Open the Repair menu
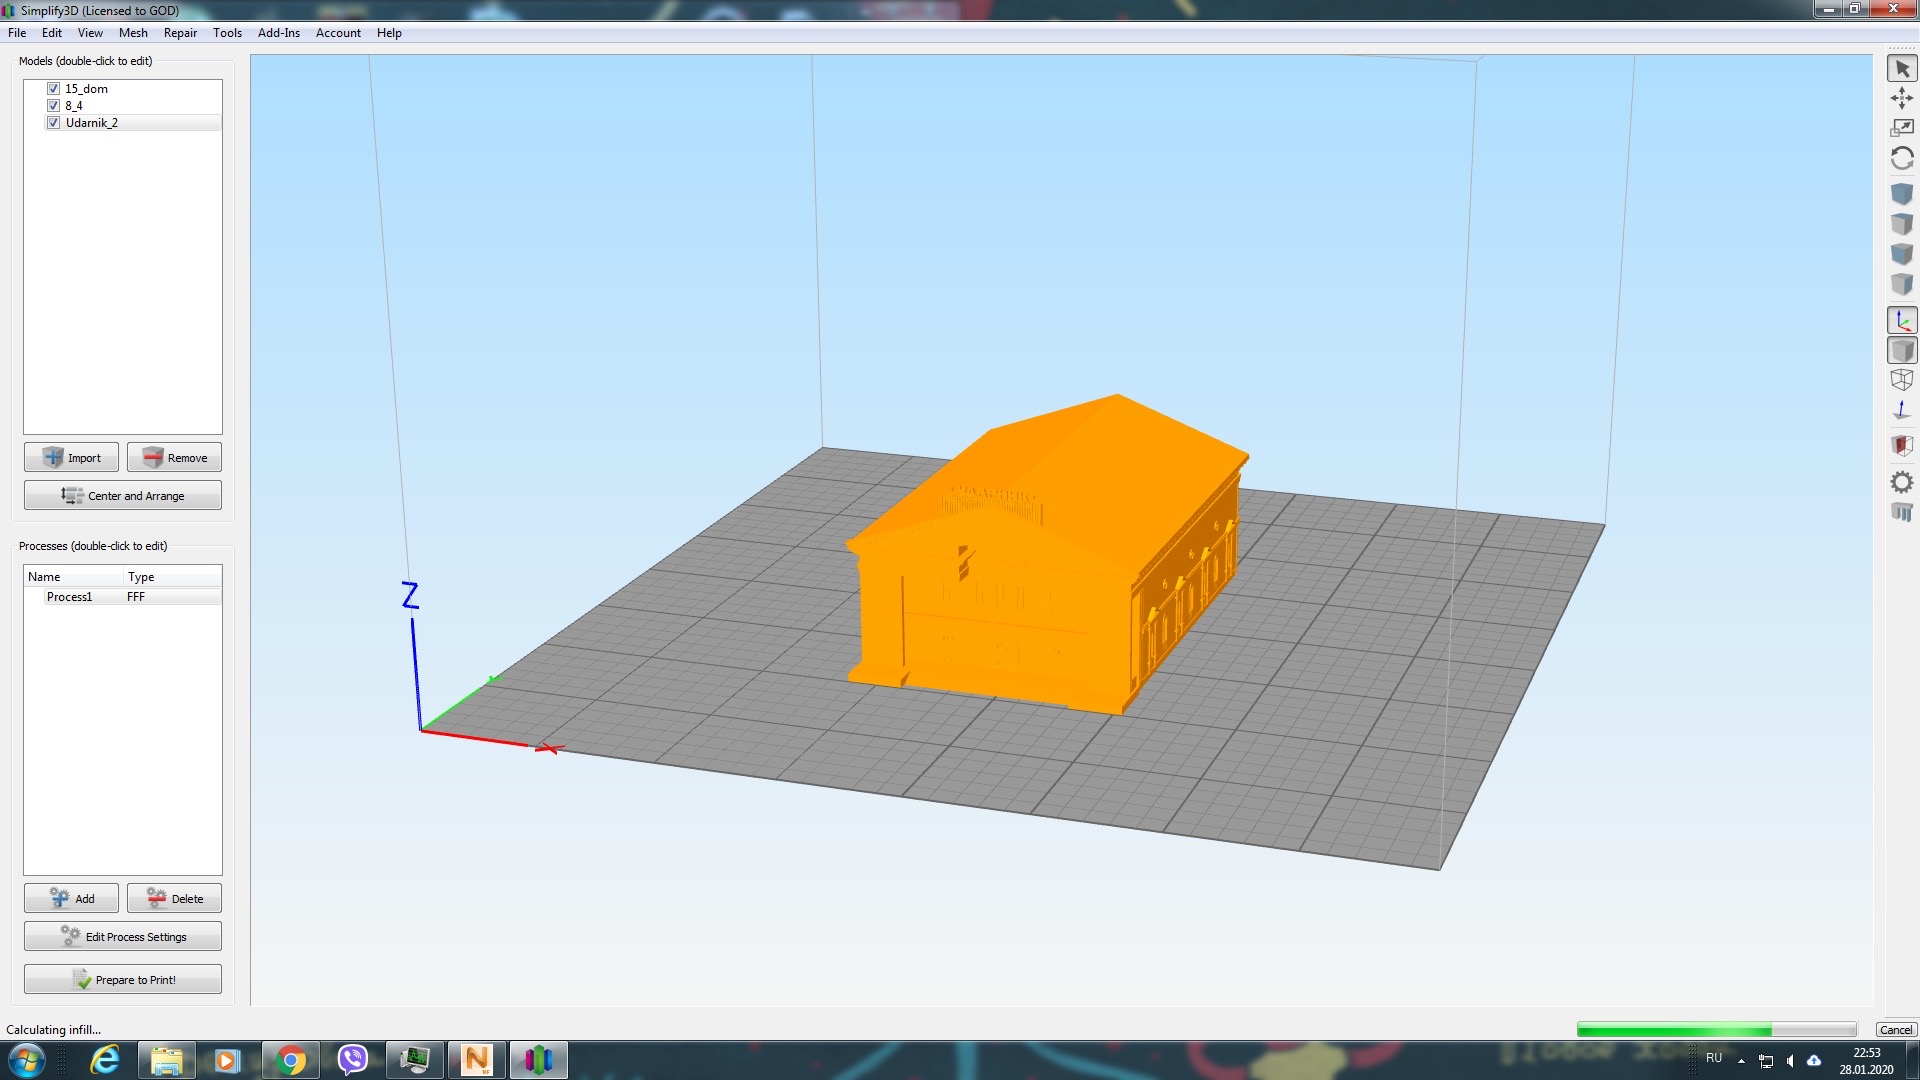Screen dimensions: 1920x1080 pyautogui.click(x=180, y=33)
